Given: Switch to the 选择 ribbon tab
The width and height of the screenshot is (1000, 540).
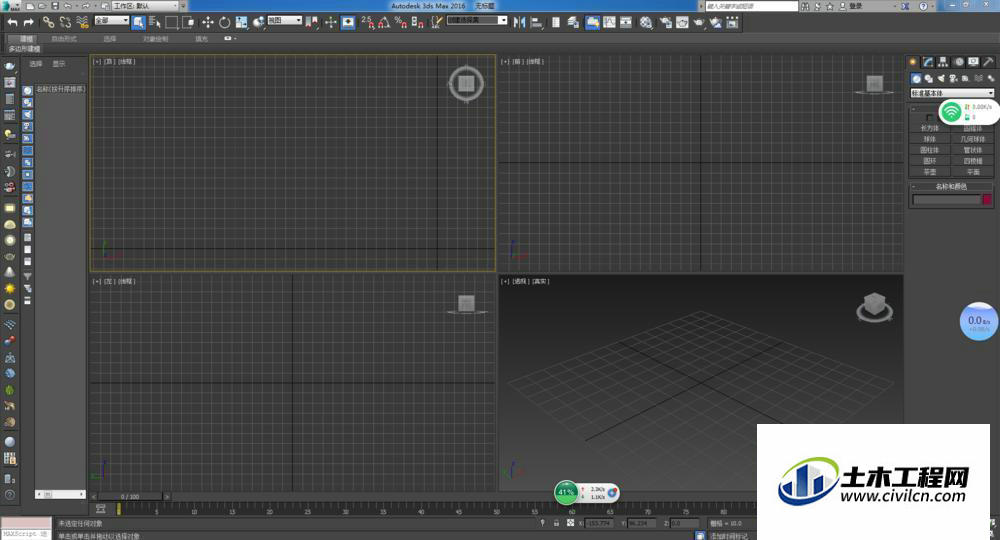Looking at the screenshot, I should click(110, 39).
